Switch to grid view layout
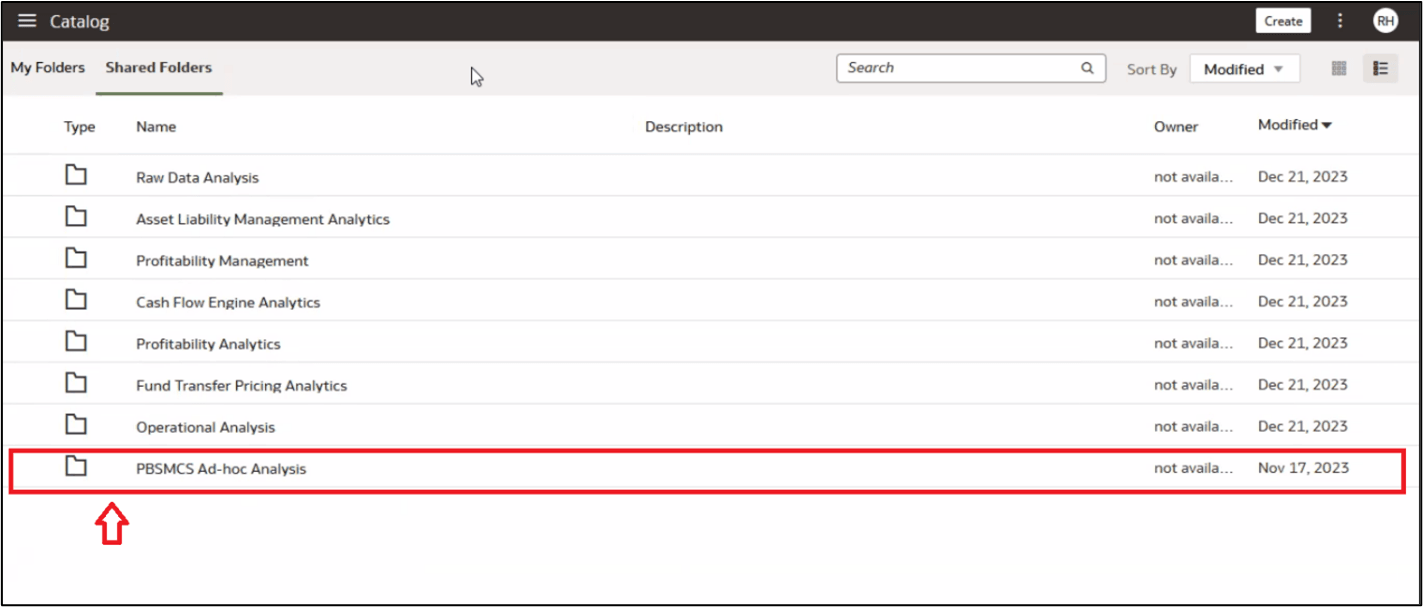 coord(1338,68)
